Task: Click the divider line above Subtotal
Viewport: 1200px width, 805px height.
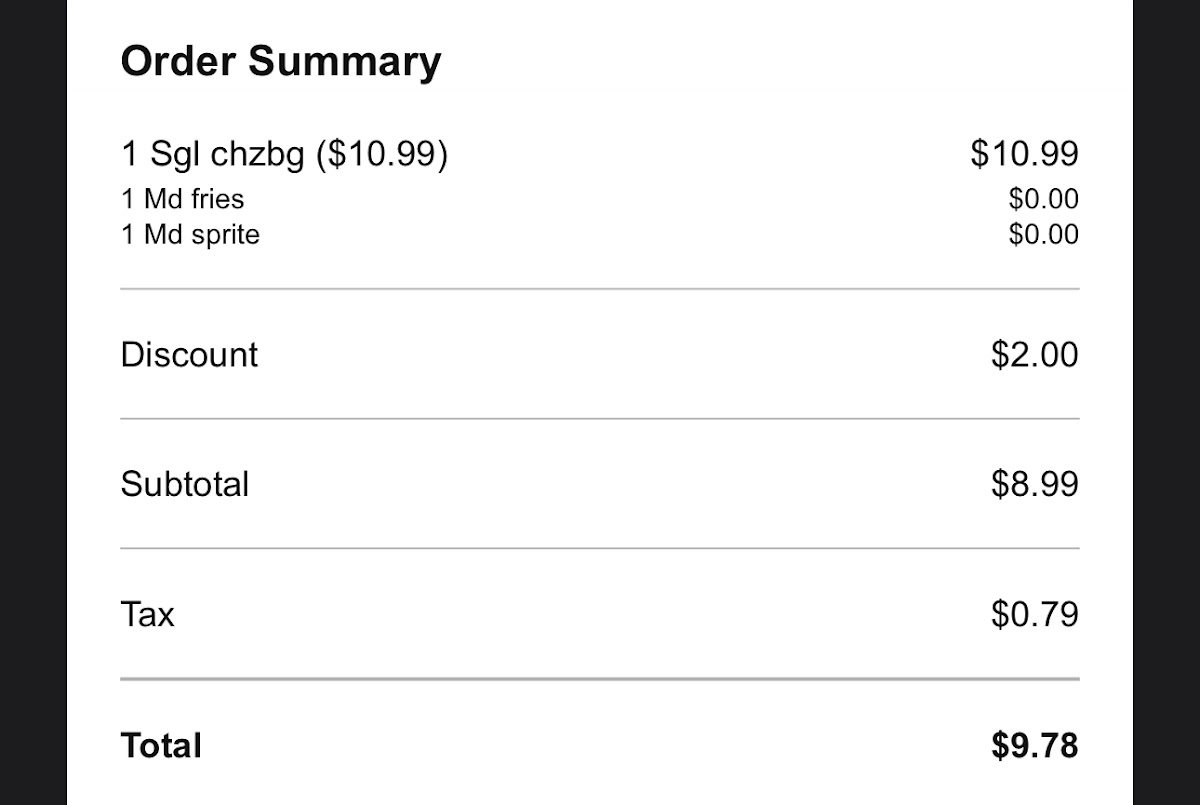Action: [x=600, y=419]
